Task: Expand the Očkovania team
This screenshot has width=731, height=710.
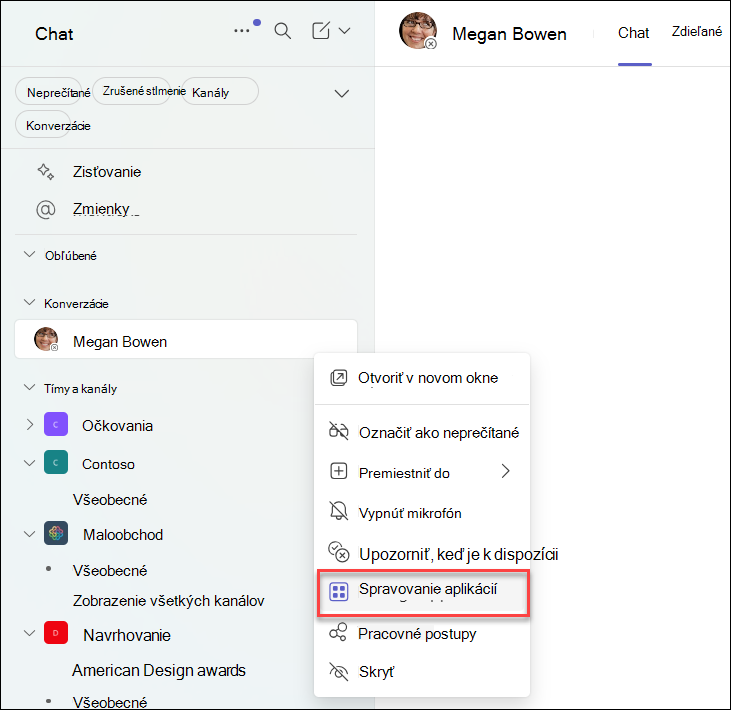Action: pos(30,425)
